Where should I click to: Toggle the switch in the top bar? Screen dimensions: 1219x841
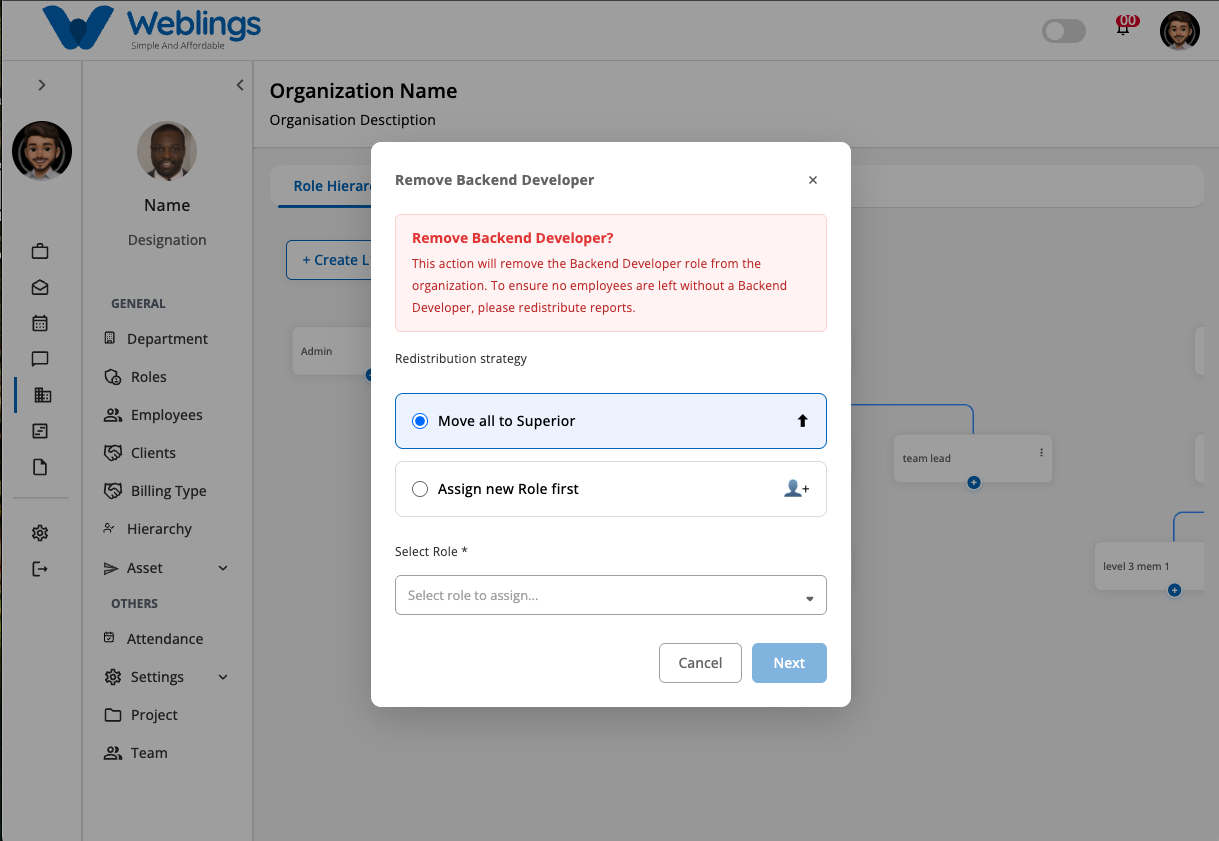coord(1064,31)
